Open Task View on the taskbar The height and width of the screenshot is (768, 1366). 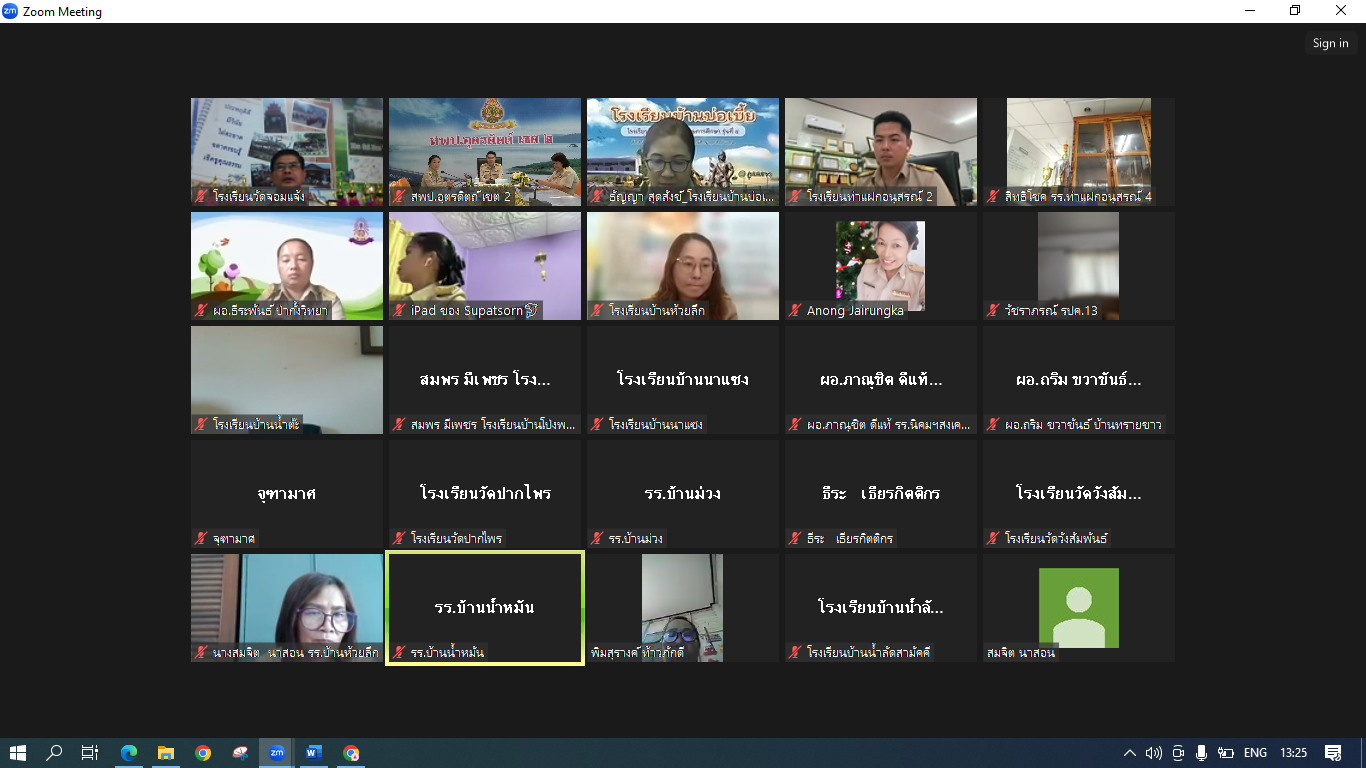click(x=90, y=753)
